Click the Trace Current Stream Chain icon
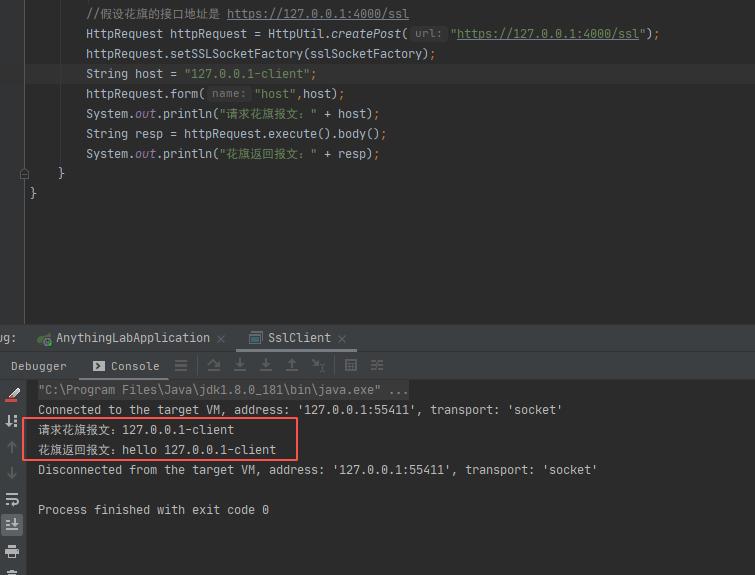 pyautogui.click(x=377, y=366)
